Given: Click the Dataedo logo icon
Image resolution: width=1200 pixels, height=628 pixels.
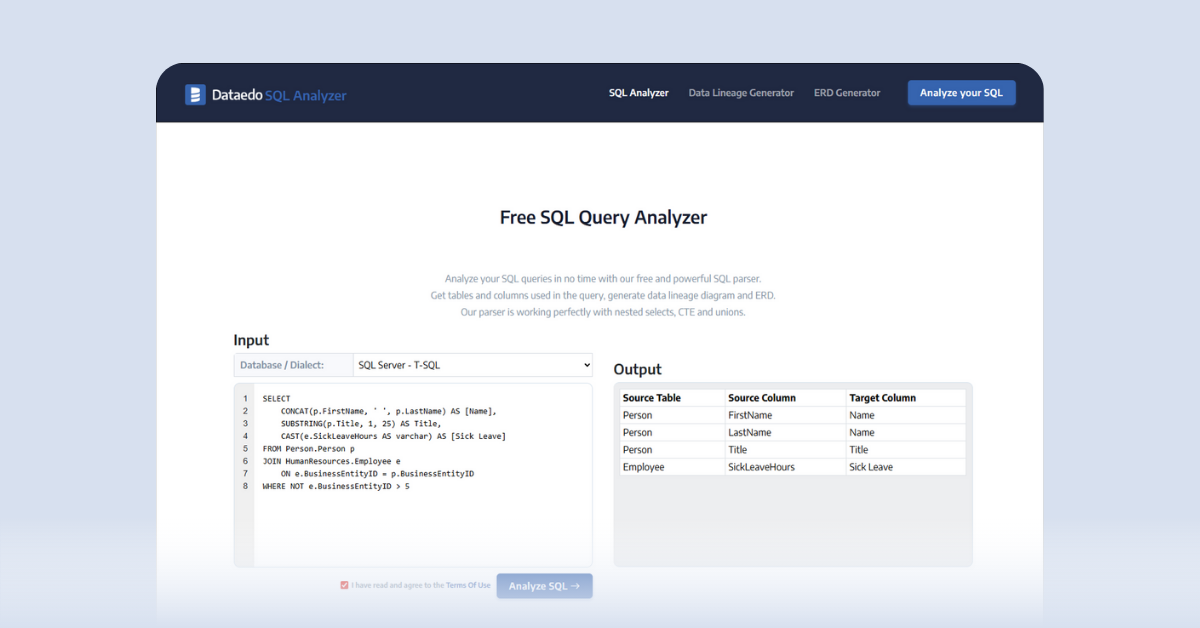Looking at the screenshot, I should tap(195, 95).
